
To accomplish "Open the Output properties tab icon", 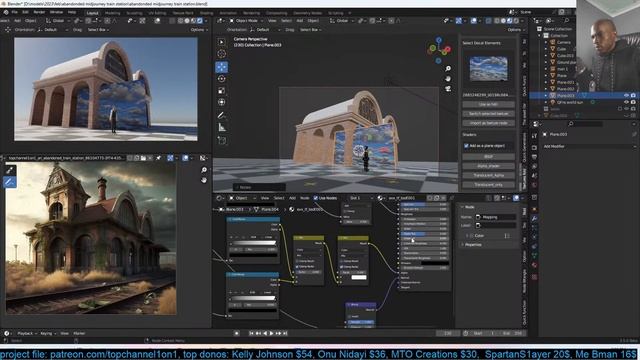I will click(534, 157).
